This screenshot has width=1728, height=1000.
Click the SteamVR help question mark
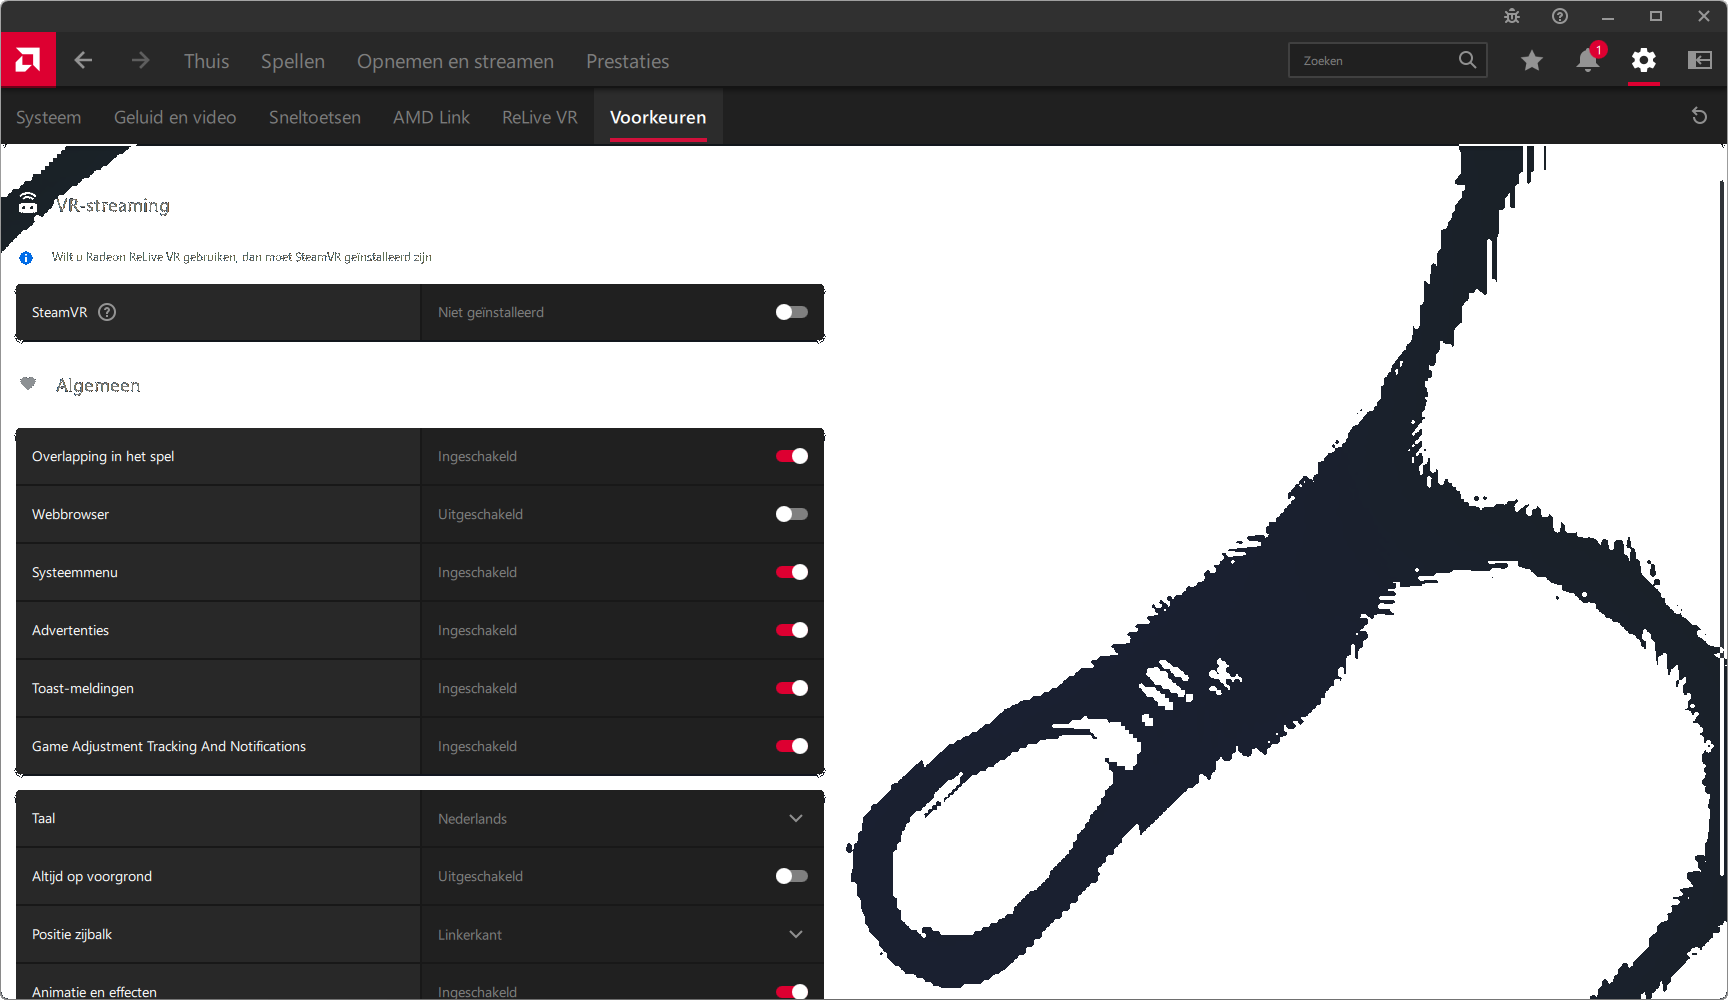click(107, 312)
